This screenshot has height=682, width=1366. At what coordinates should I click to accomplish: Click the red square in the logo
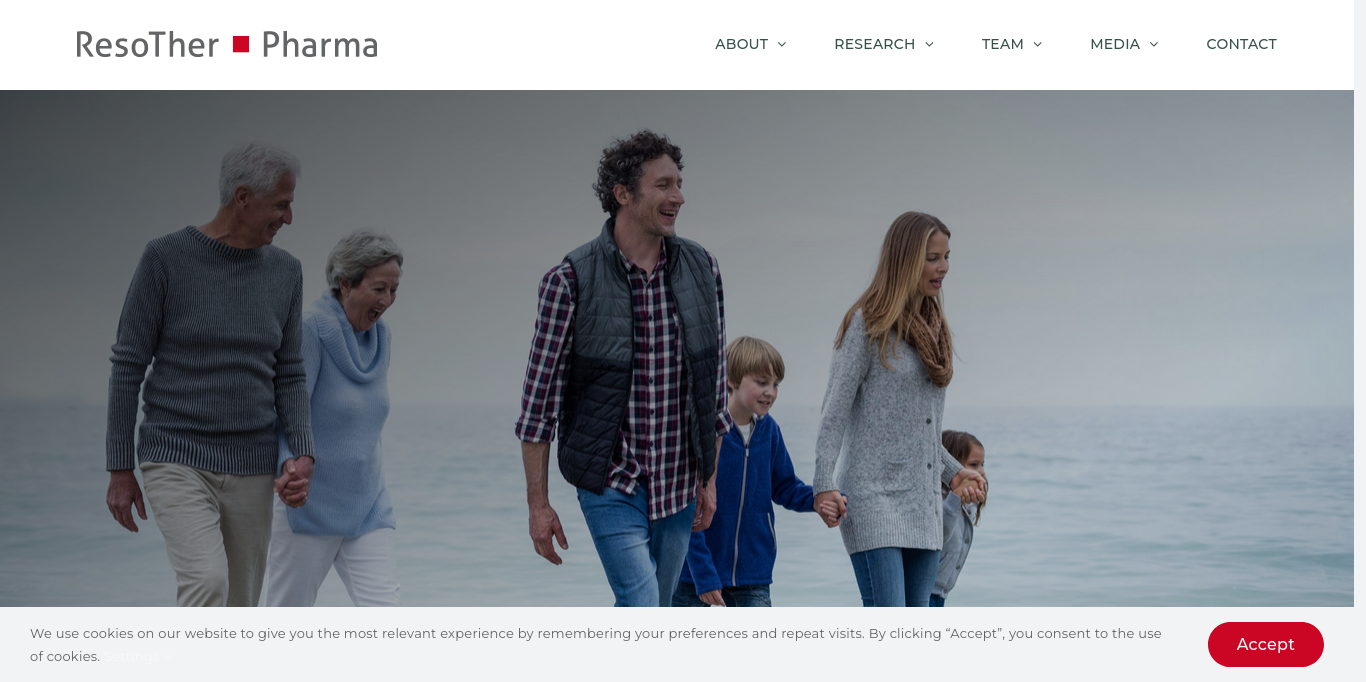click(x=241, y=44)
